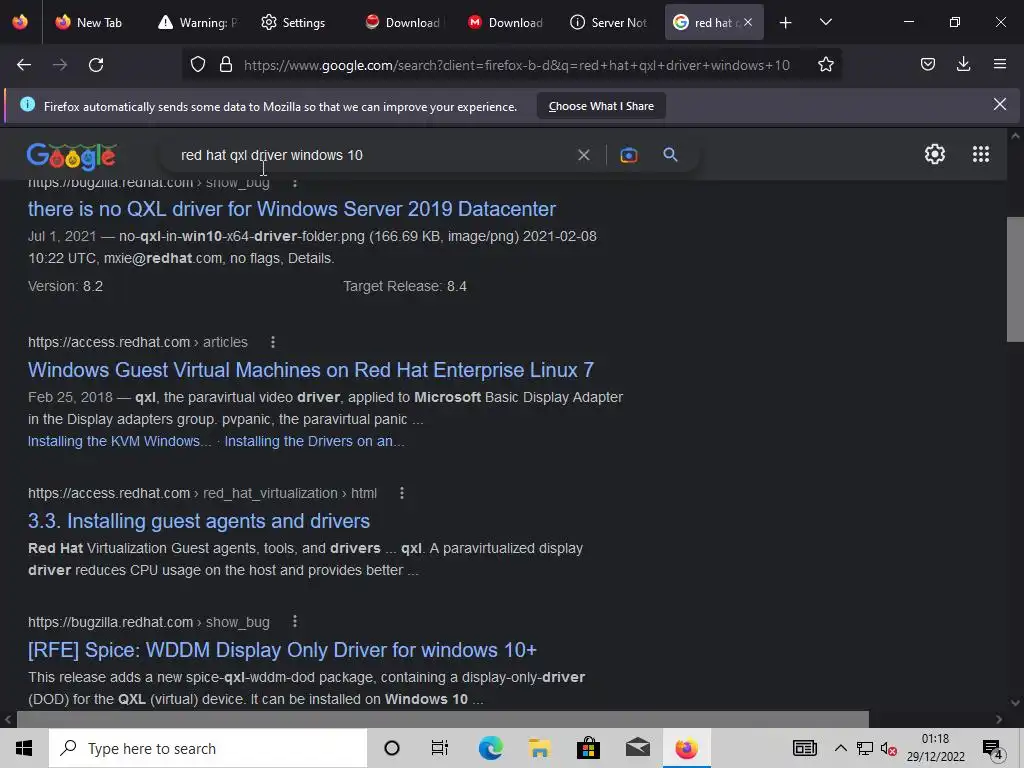1024x768 pixels.
Task: Go back to the previous page
Action: [24, 65]
